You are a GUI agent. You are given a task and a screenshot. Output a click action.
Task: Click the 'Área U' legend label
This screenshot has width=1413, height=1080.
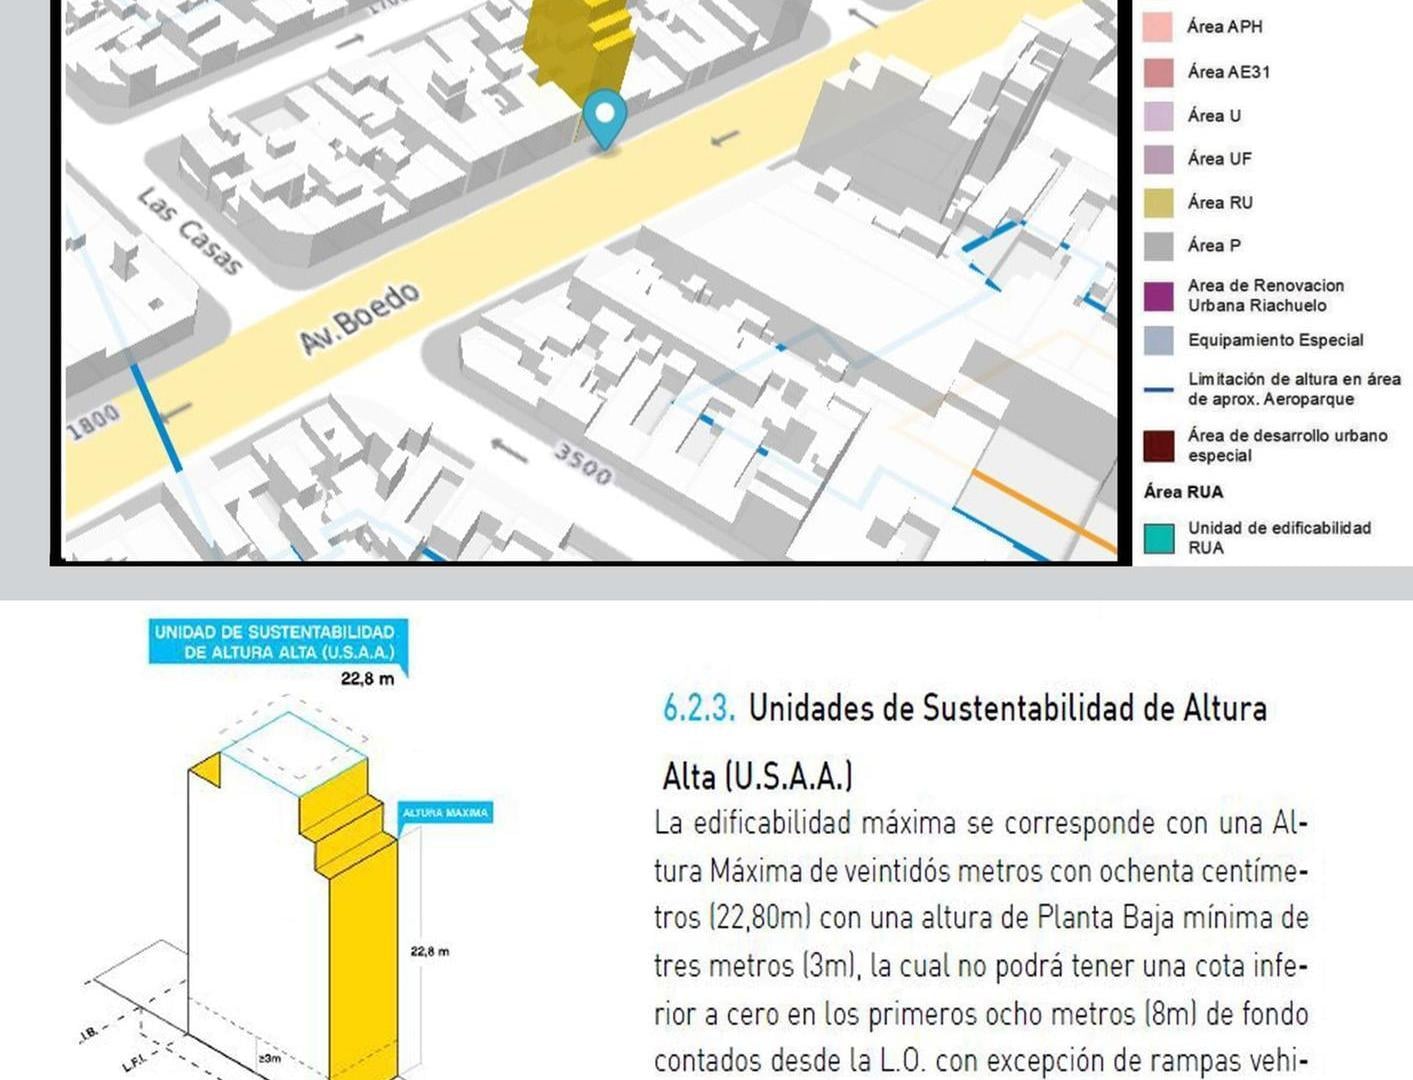coord(1214,116)
